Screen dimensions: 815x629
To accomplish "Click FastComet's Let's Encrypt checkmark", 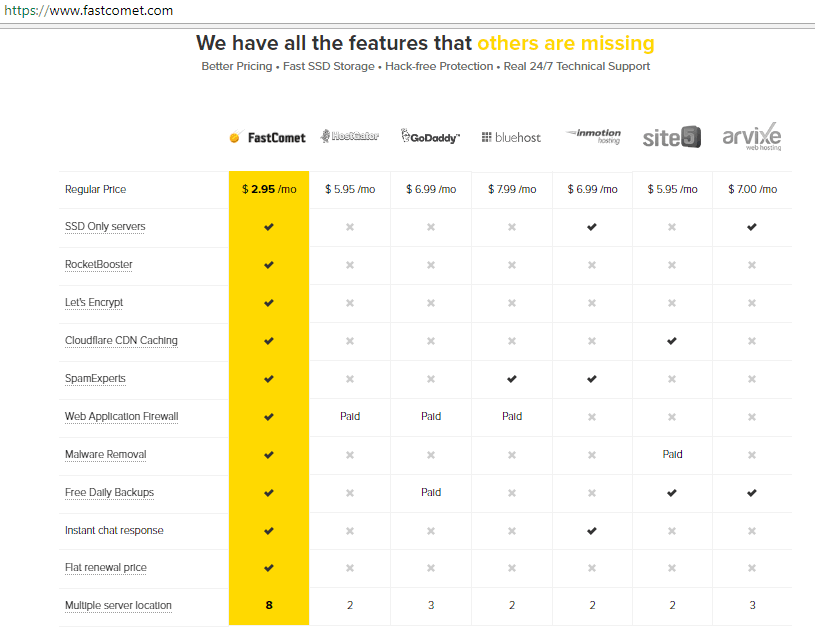I will point(269,303).
